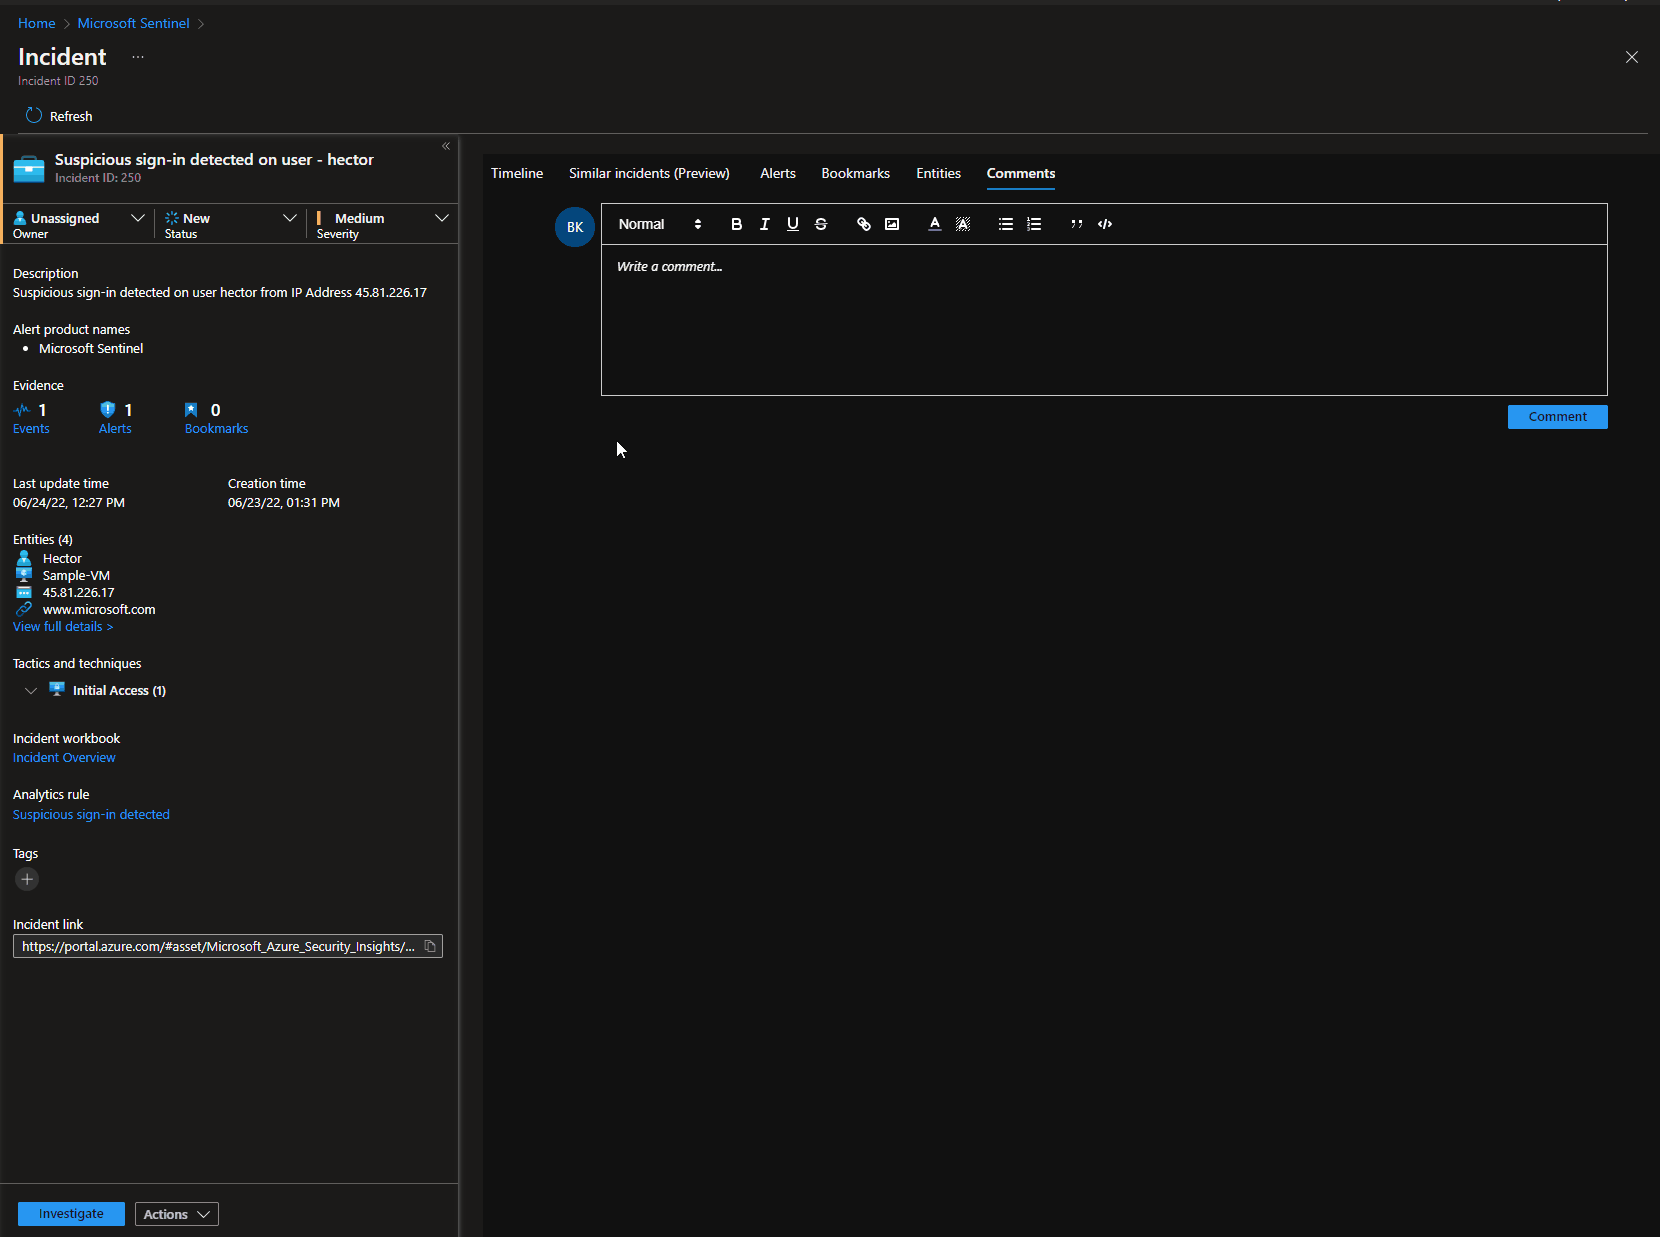
Task: Insert a numbered list
Action: pyautogui.click(x=1034, y=224)
